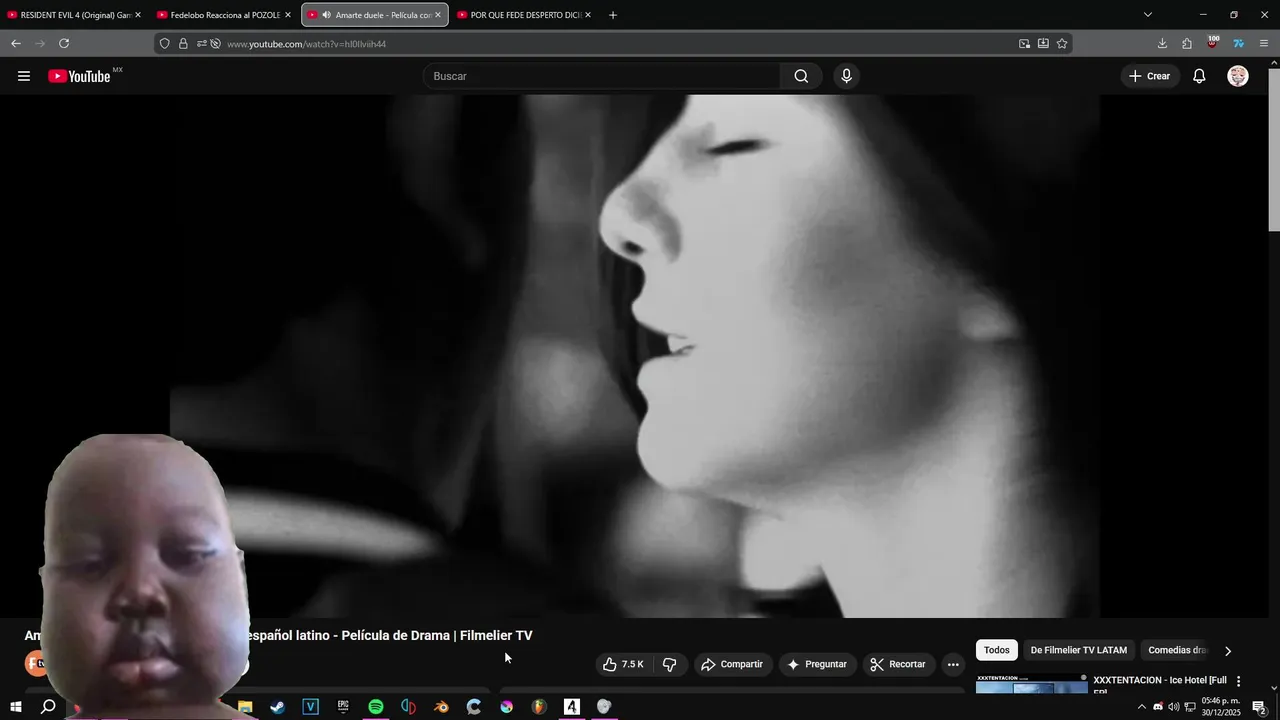
Task: Open the account avatar menu
Action: point(1238,76)
